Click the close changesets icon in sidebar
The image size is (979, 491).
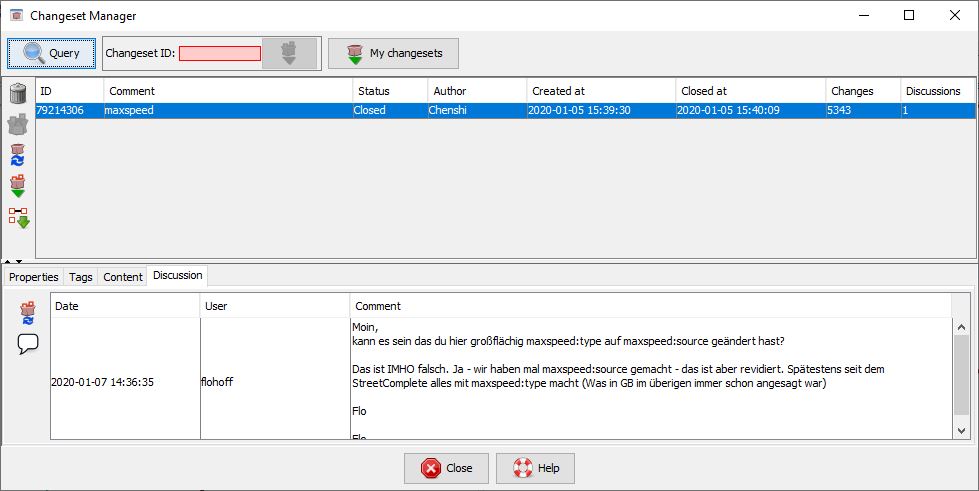coord(18,125)
